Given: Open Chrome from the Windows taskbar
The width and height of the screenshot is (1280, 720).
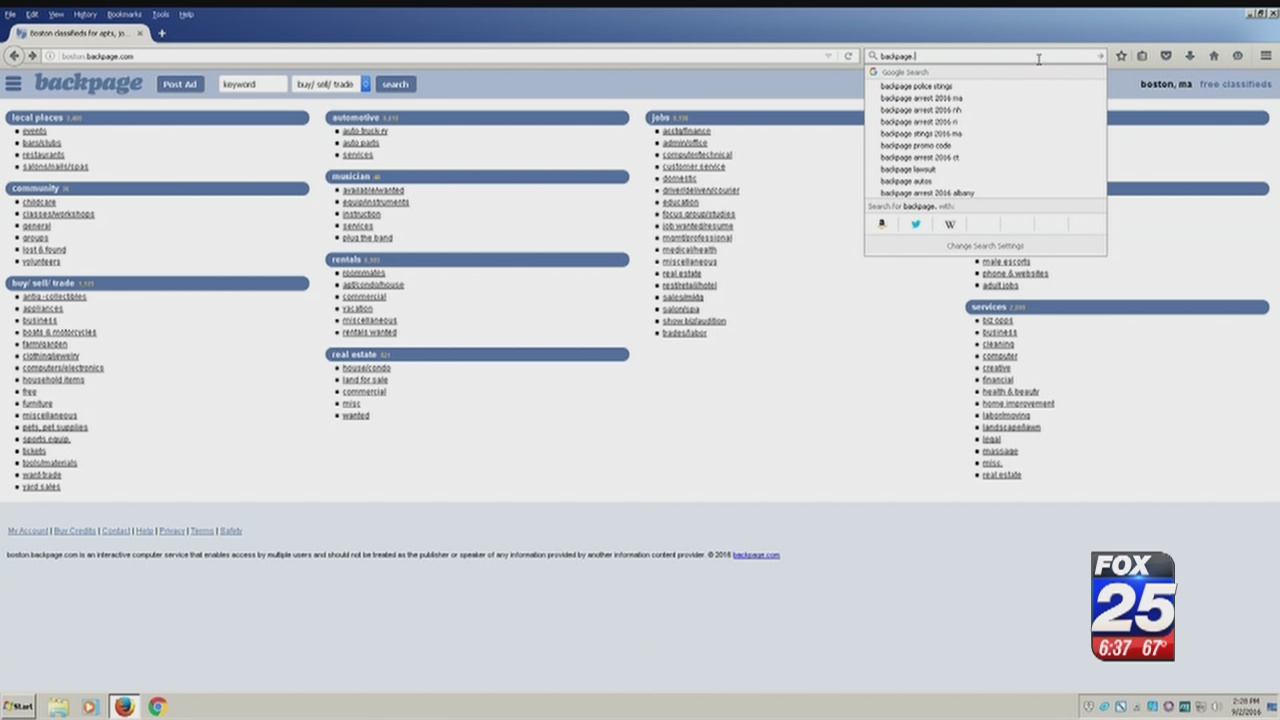Looking at the screenshot, I should click(157, 707).
